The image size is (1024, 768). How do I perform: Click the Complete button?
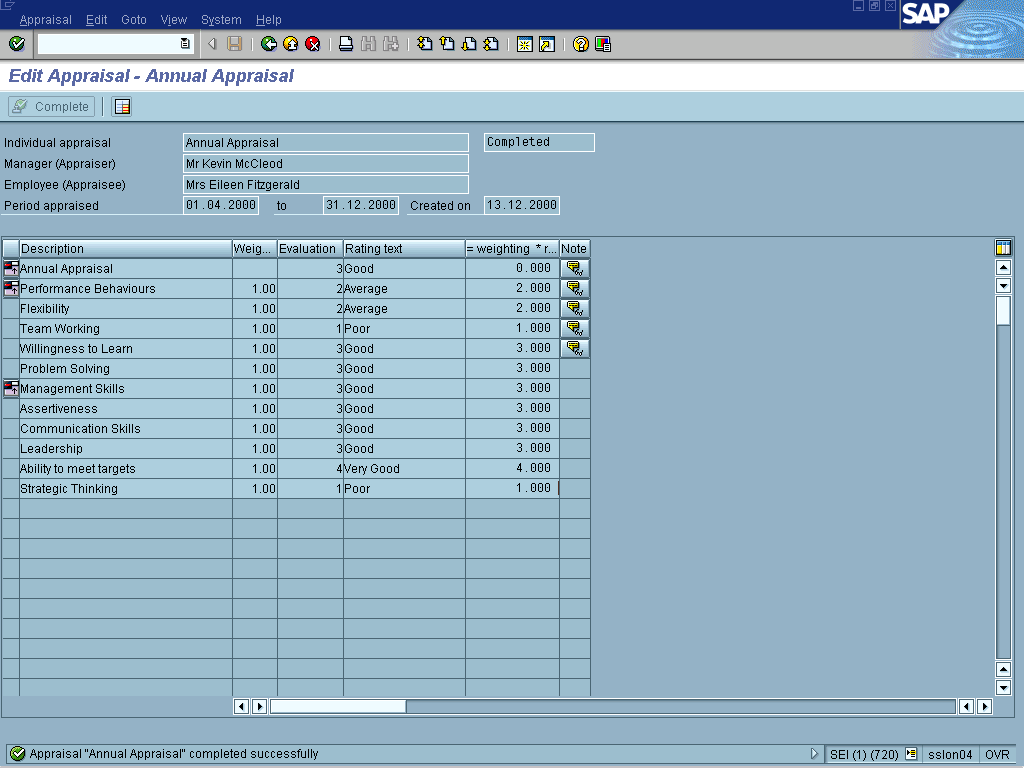52,106
